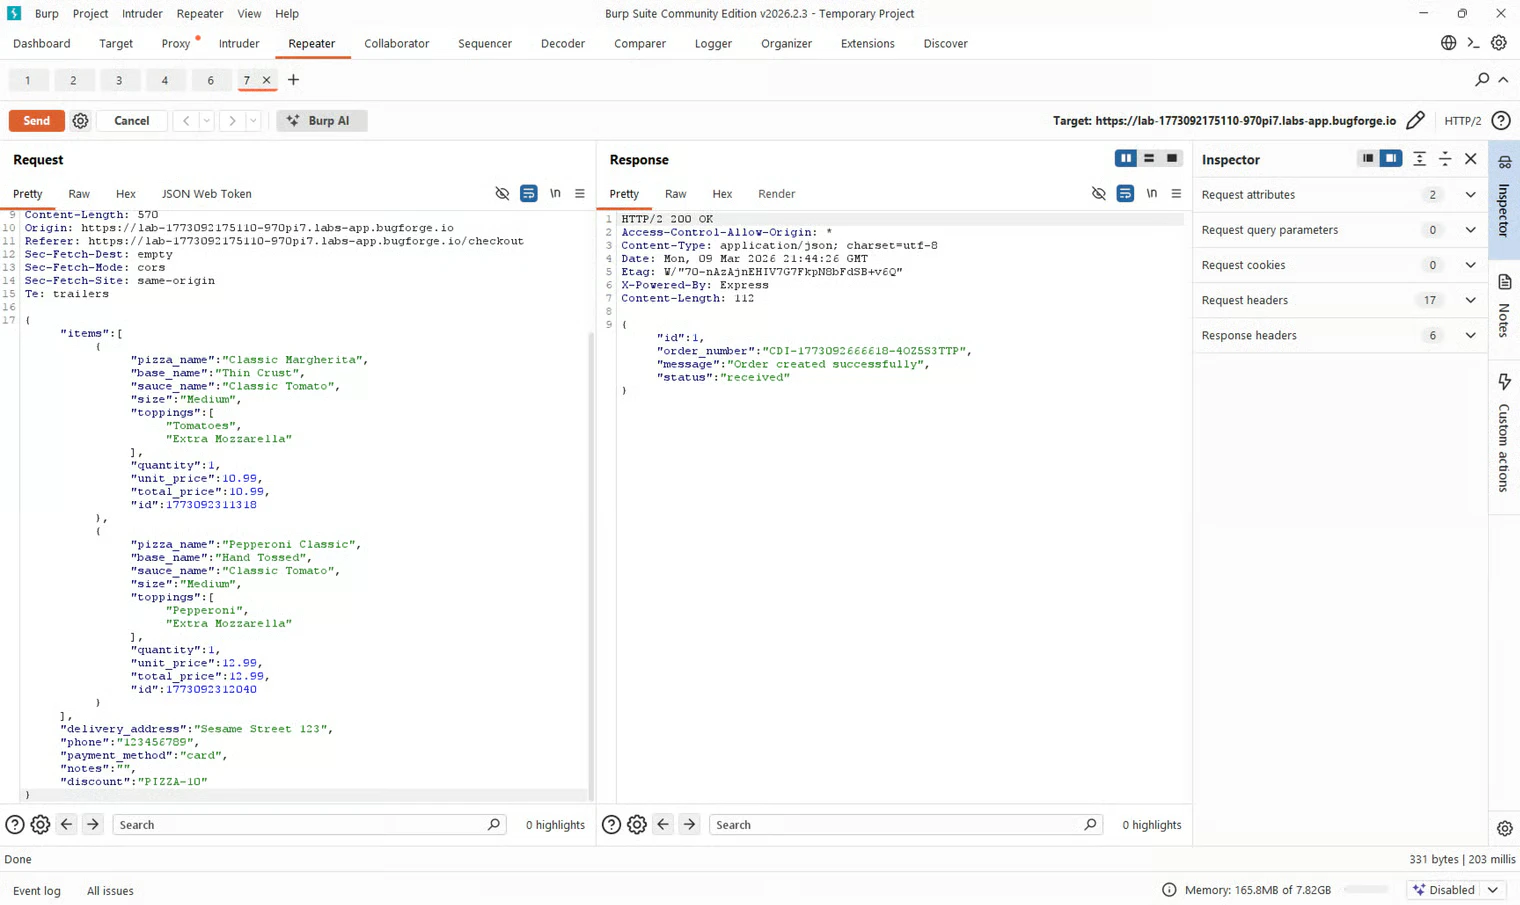Select combined tabbed request/response layout
Viewport: 1520px width, 905px height.
[1172, 159]
